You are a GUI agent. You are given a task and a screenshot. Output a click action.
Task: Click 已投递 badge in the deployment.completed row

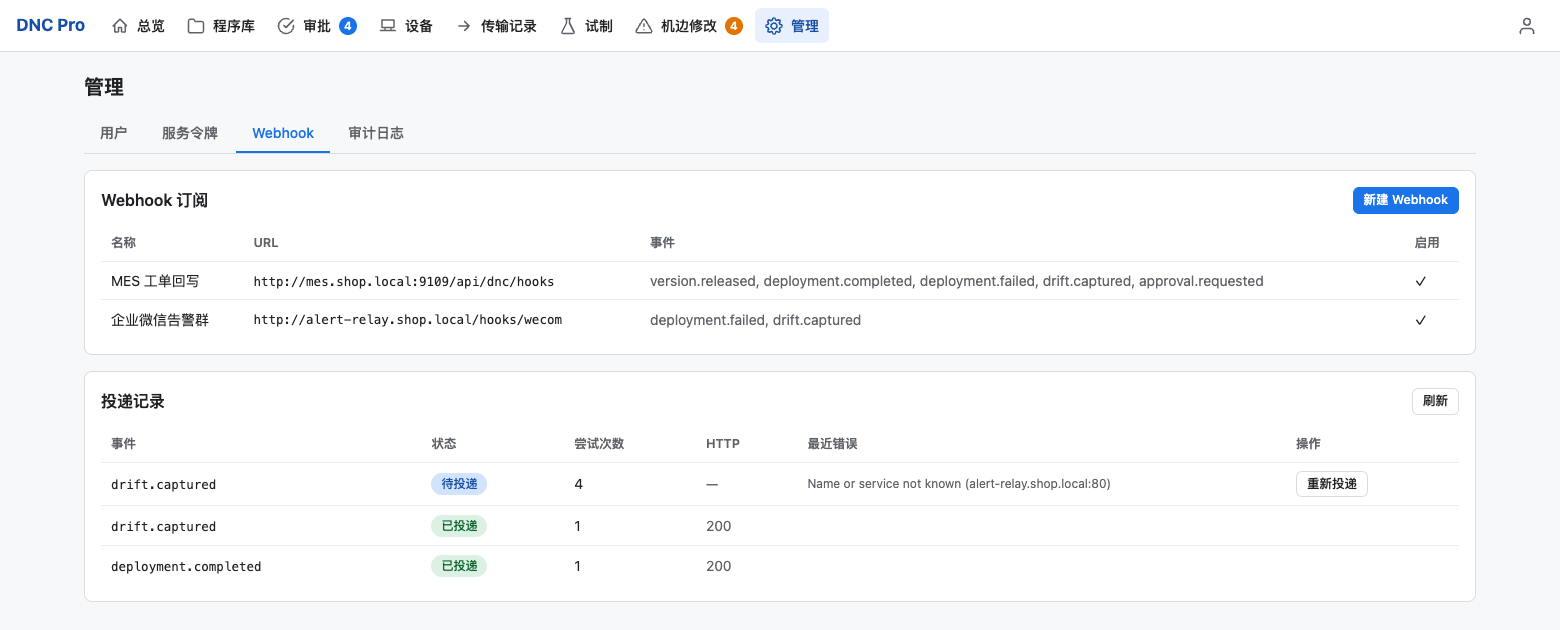(459, 566)
